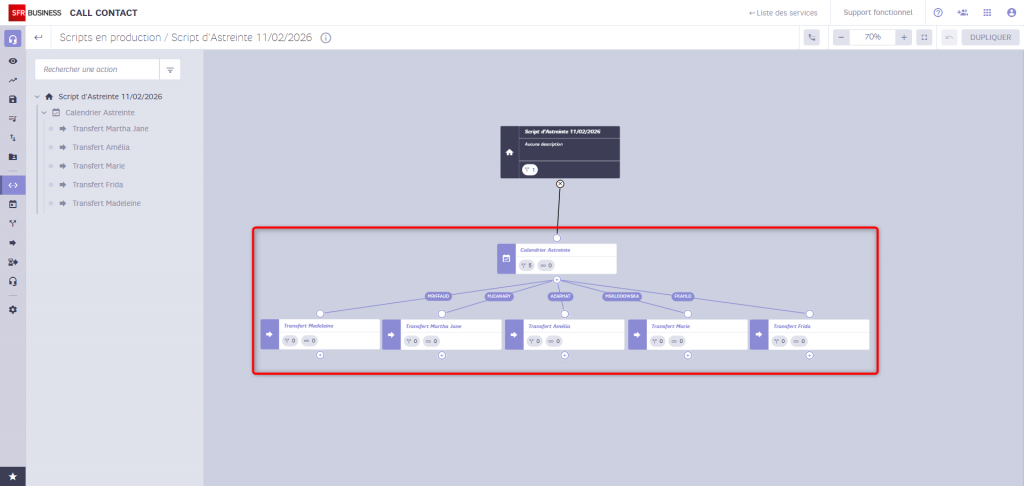Open the help question mark icon
Viewport: 1024px width, 486px height.
pos(938,13)
